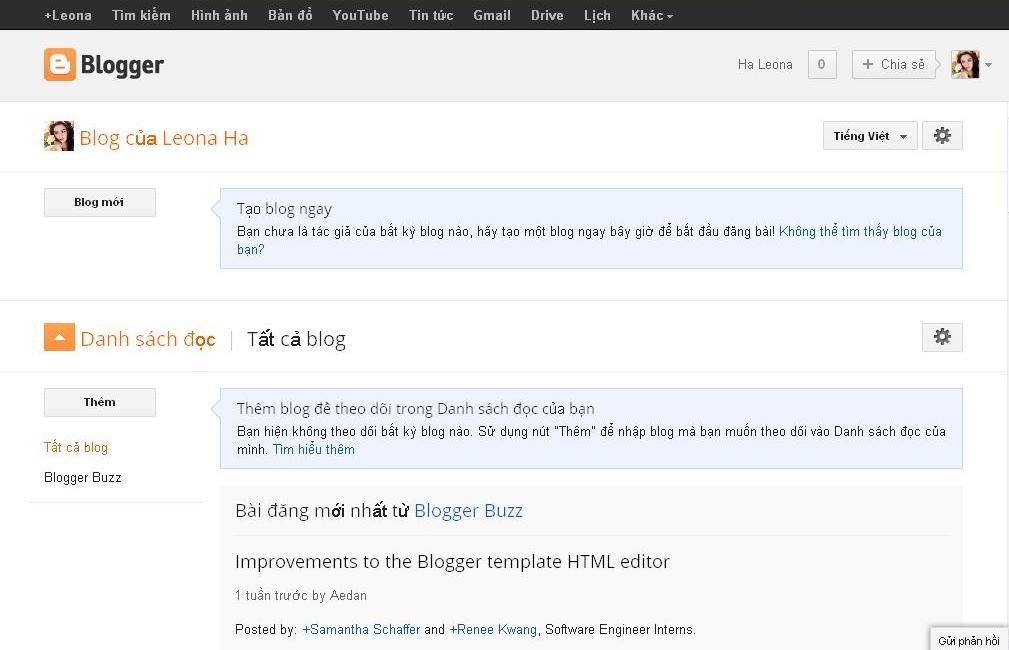Click Leona Ha's blog profile picture
The width and height of the screenshot is (1009, 650).
click(59, 137)
